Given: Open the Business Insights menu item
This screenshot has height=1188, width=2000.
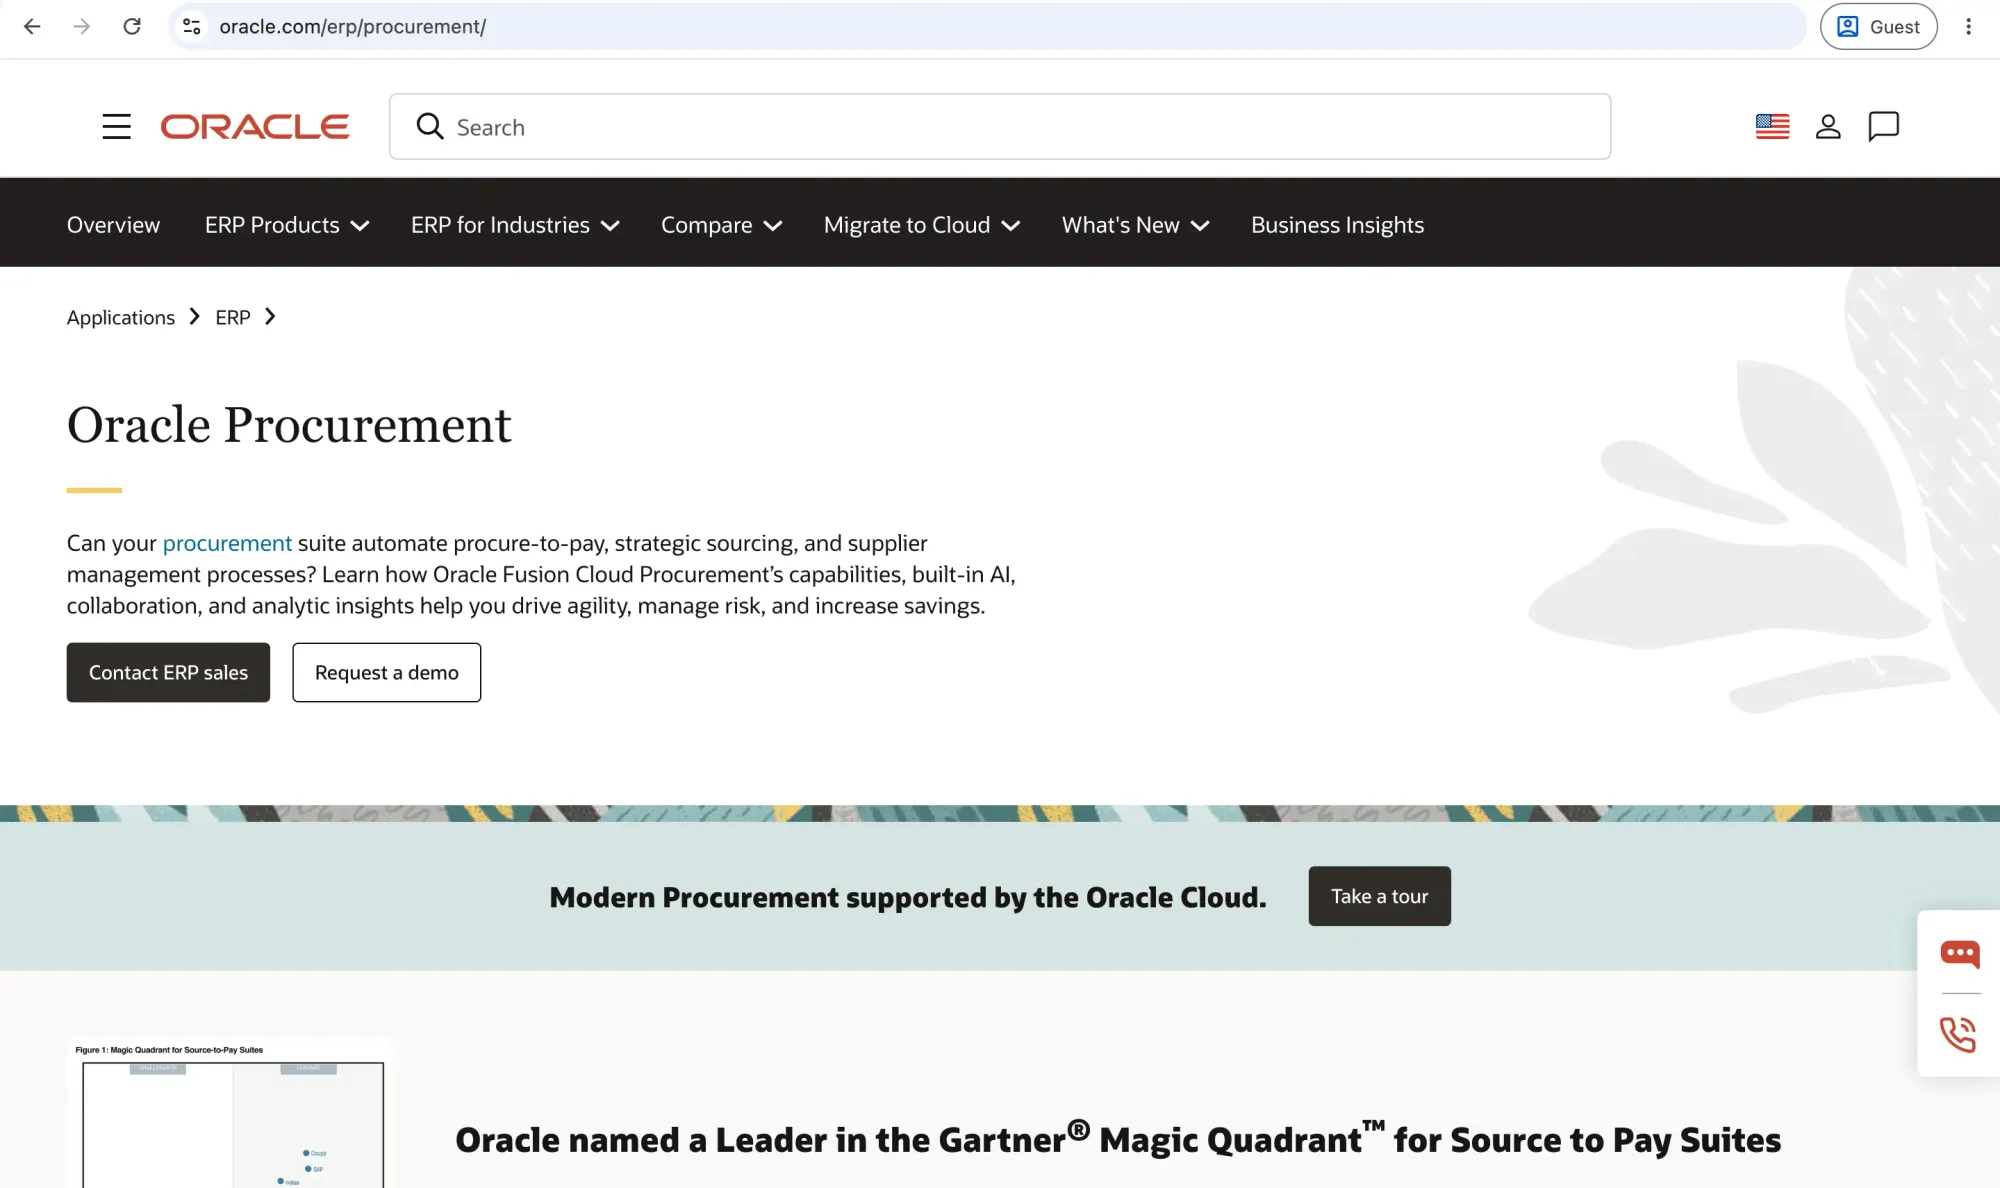Looking at the screenshot, I should [x=1337, y=225].
